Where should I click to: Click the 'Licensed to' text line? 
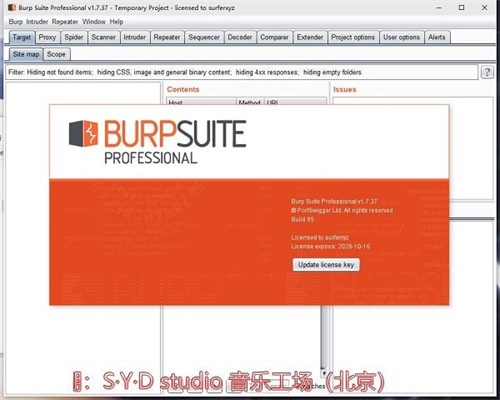[x=320, y=237]
